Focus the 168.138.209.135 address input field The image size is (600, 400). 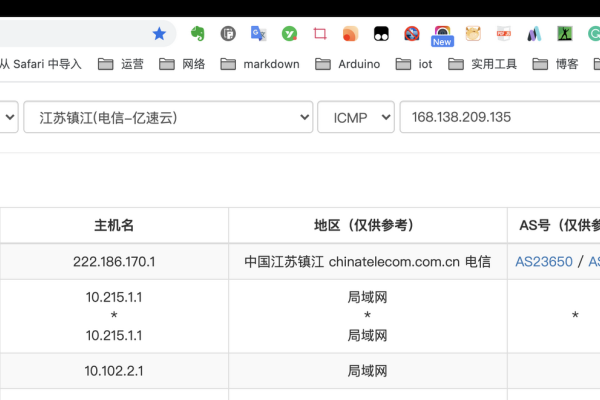click(x=500, y=117)
